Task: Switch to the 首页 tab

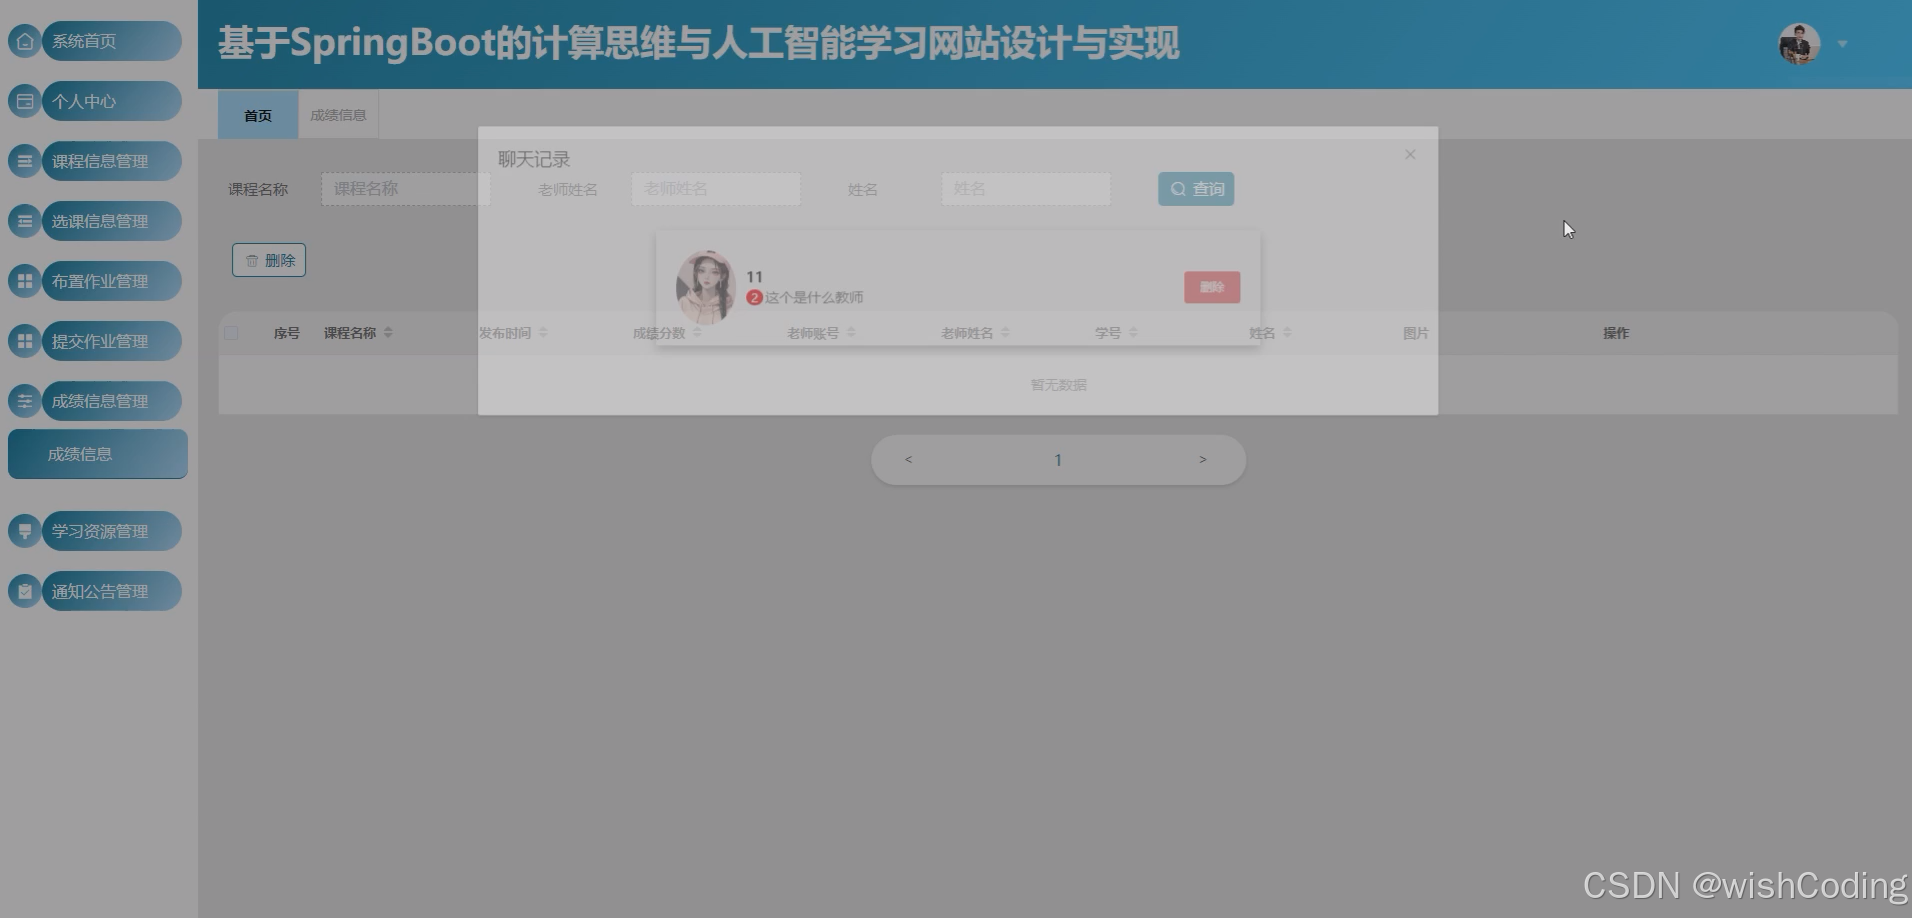Action: 258,115
